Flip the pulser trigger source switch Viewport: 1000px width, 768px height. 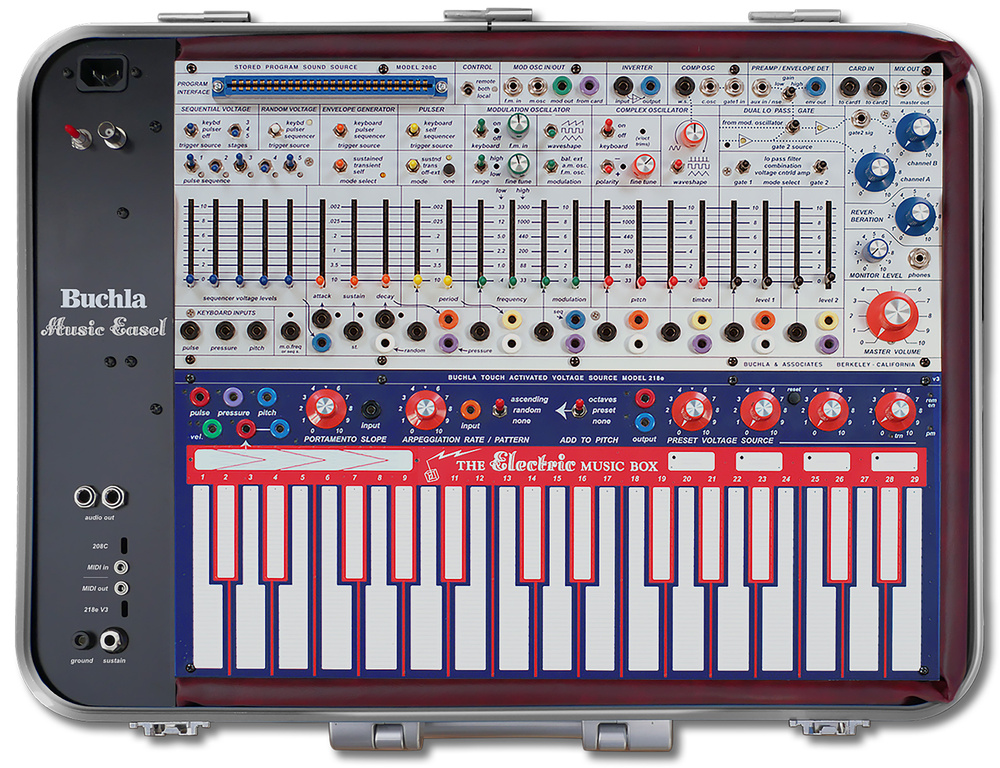413,131
